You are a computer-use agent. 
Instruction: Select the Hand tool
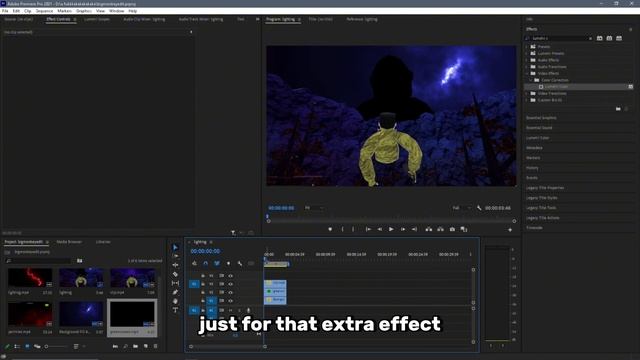pyautogui.click(x=176, y=301)
